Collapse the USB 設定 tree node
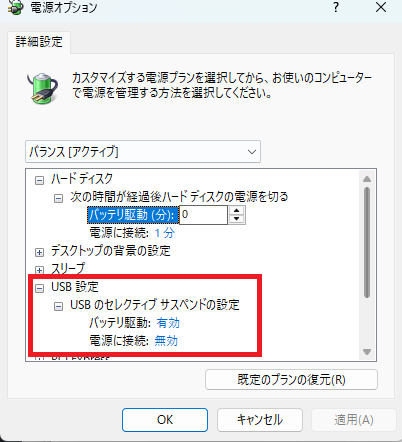 [x=39, y=288]
